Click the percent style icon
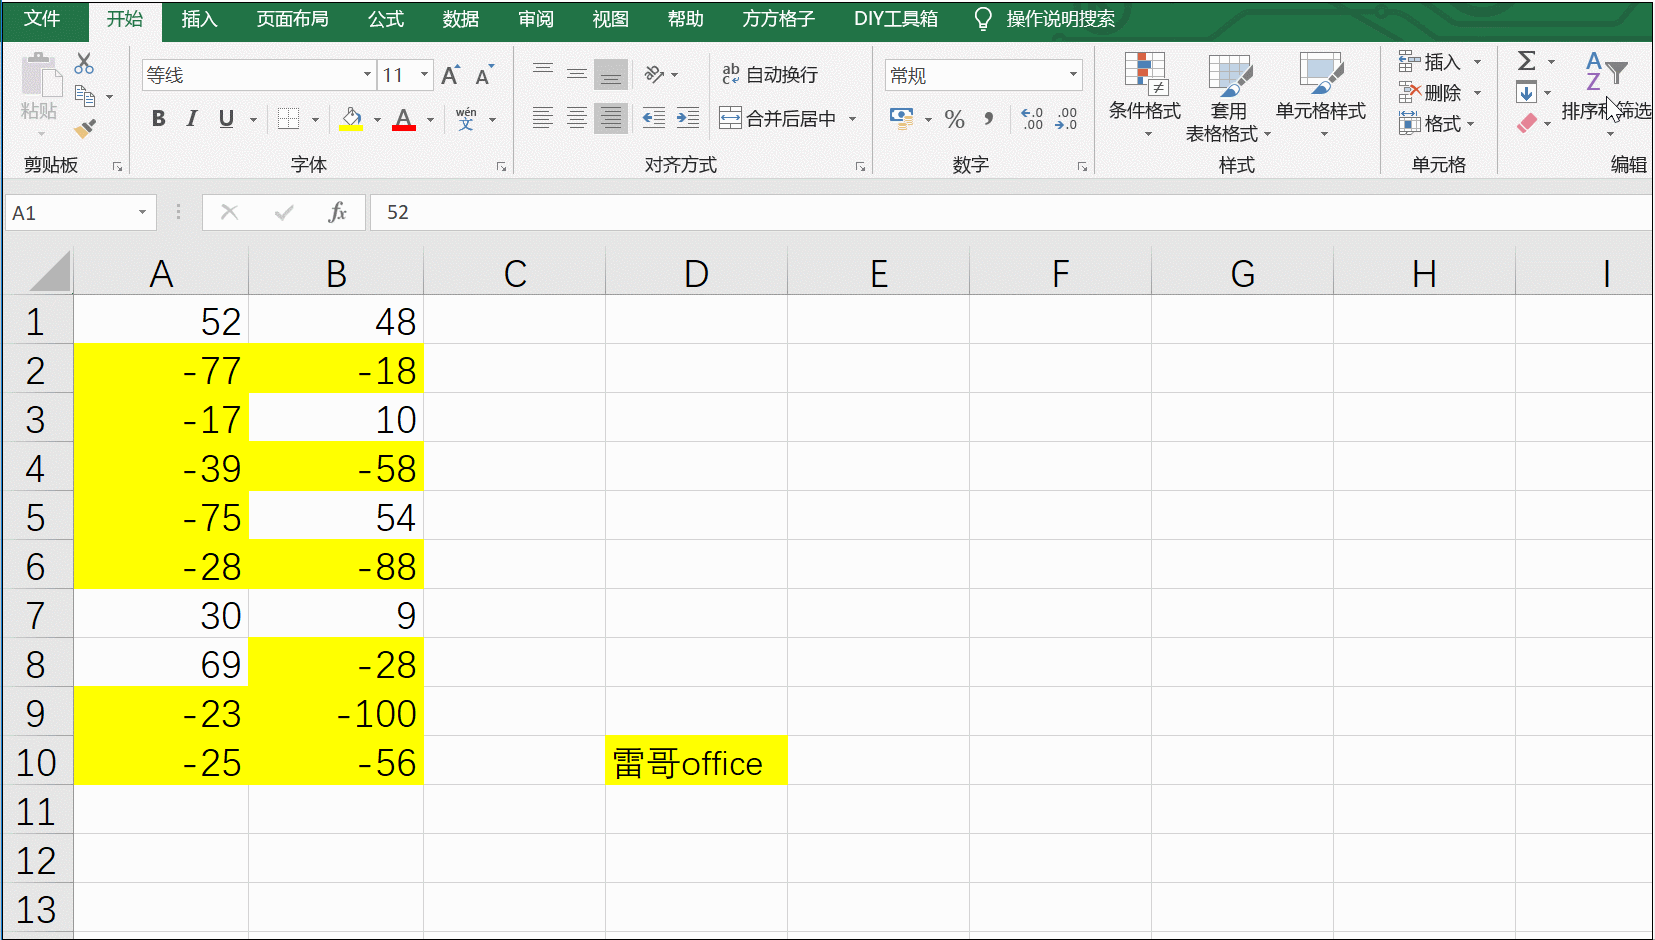Image resolution: width=1655 pixels, height=940 pixels. click(x=954, y=120)
